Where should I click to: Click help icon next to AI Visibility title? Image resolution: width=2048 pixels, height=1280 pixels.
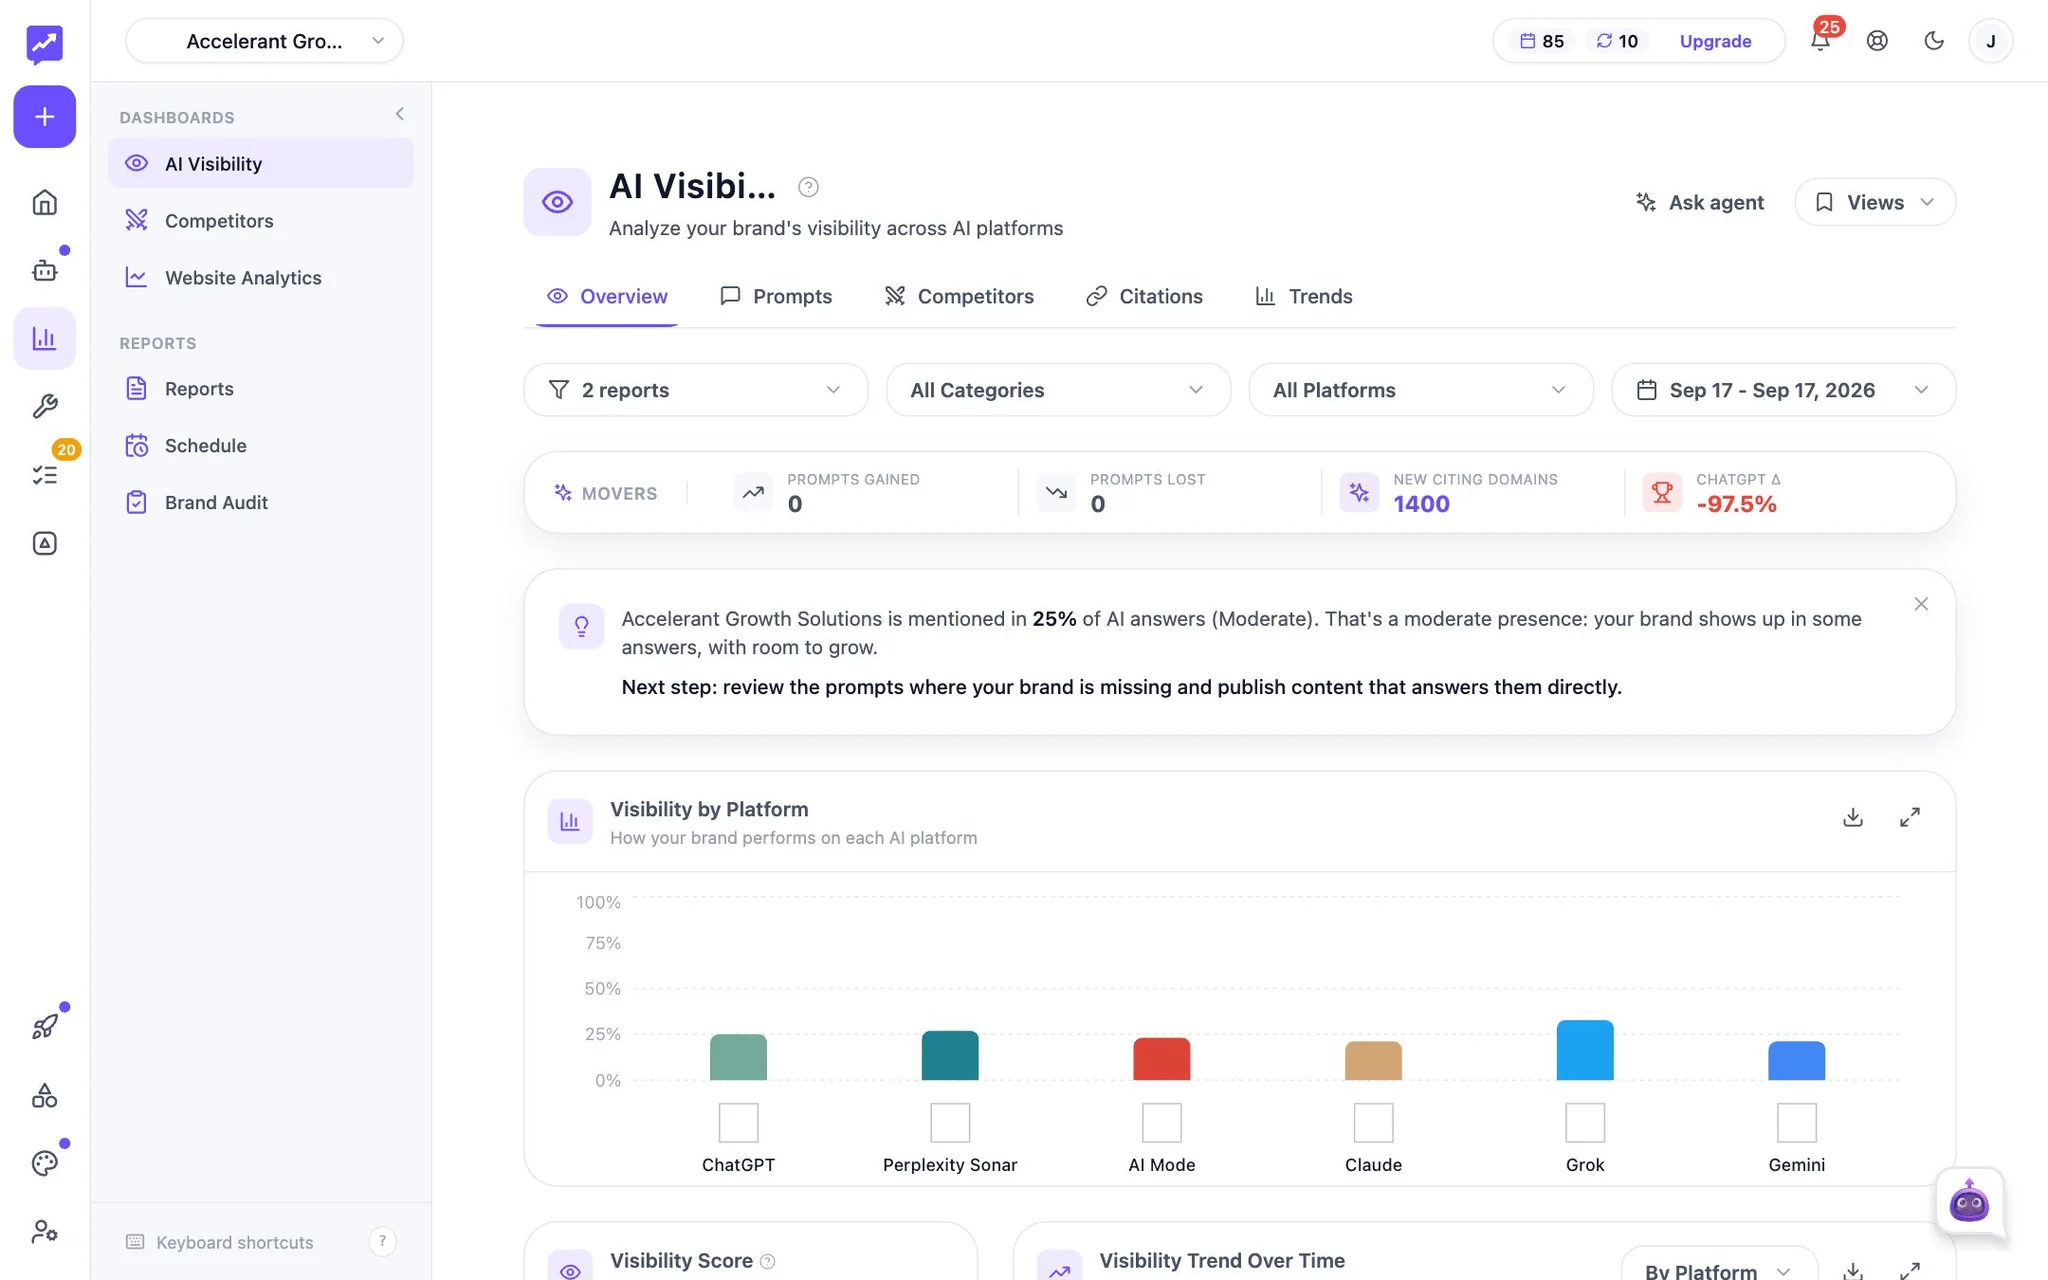click(x=808, y=187)
